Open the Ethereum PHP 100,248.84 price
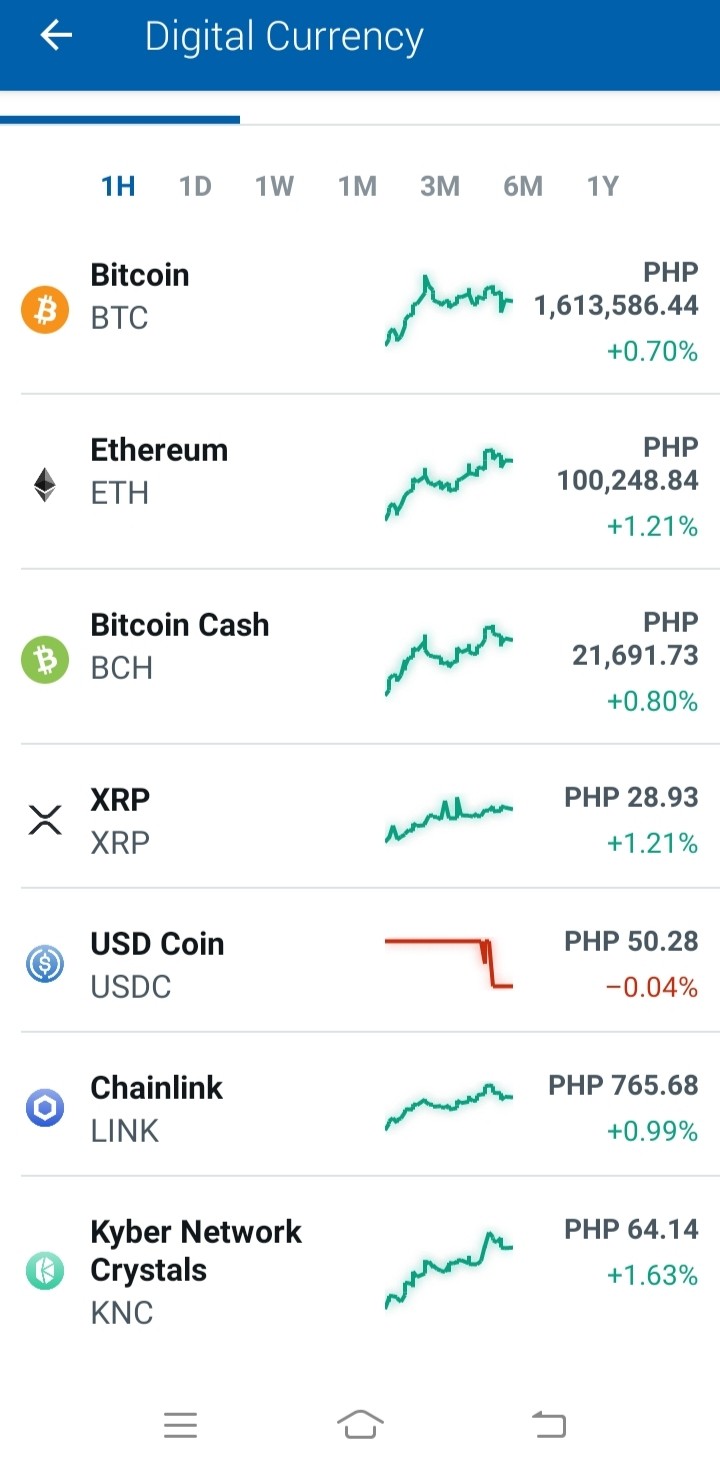Image resolution: width=720 pixels, height=1464 pixels. click(x=627, y=481)
